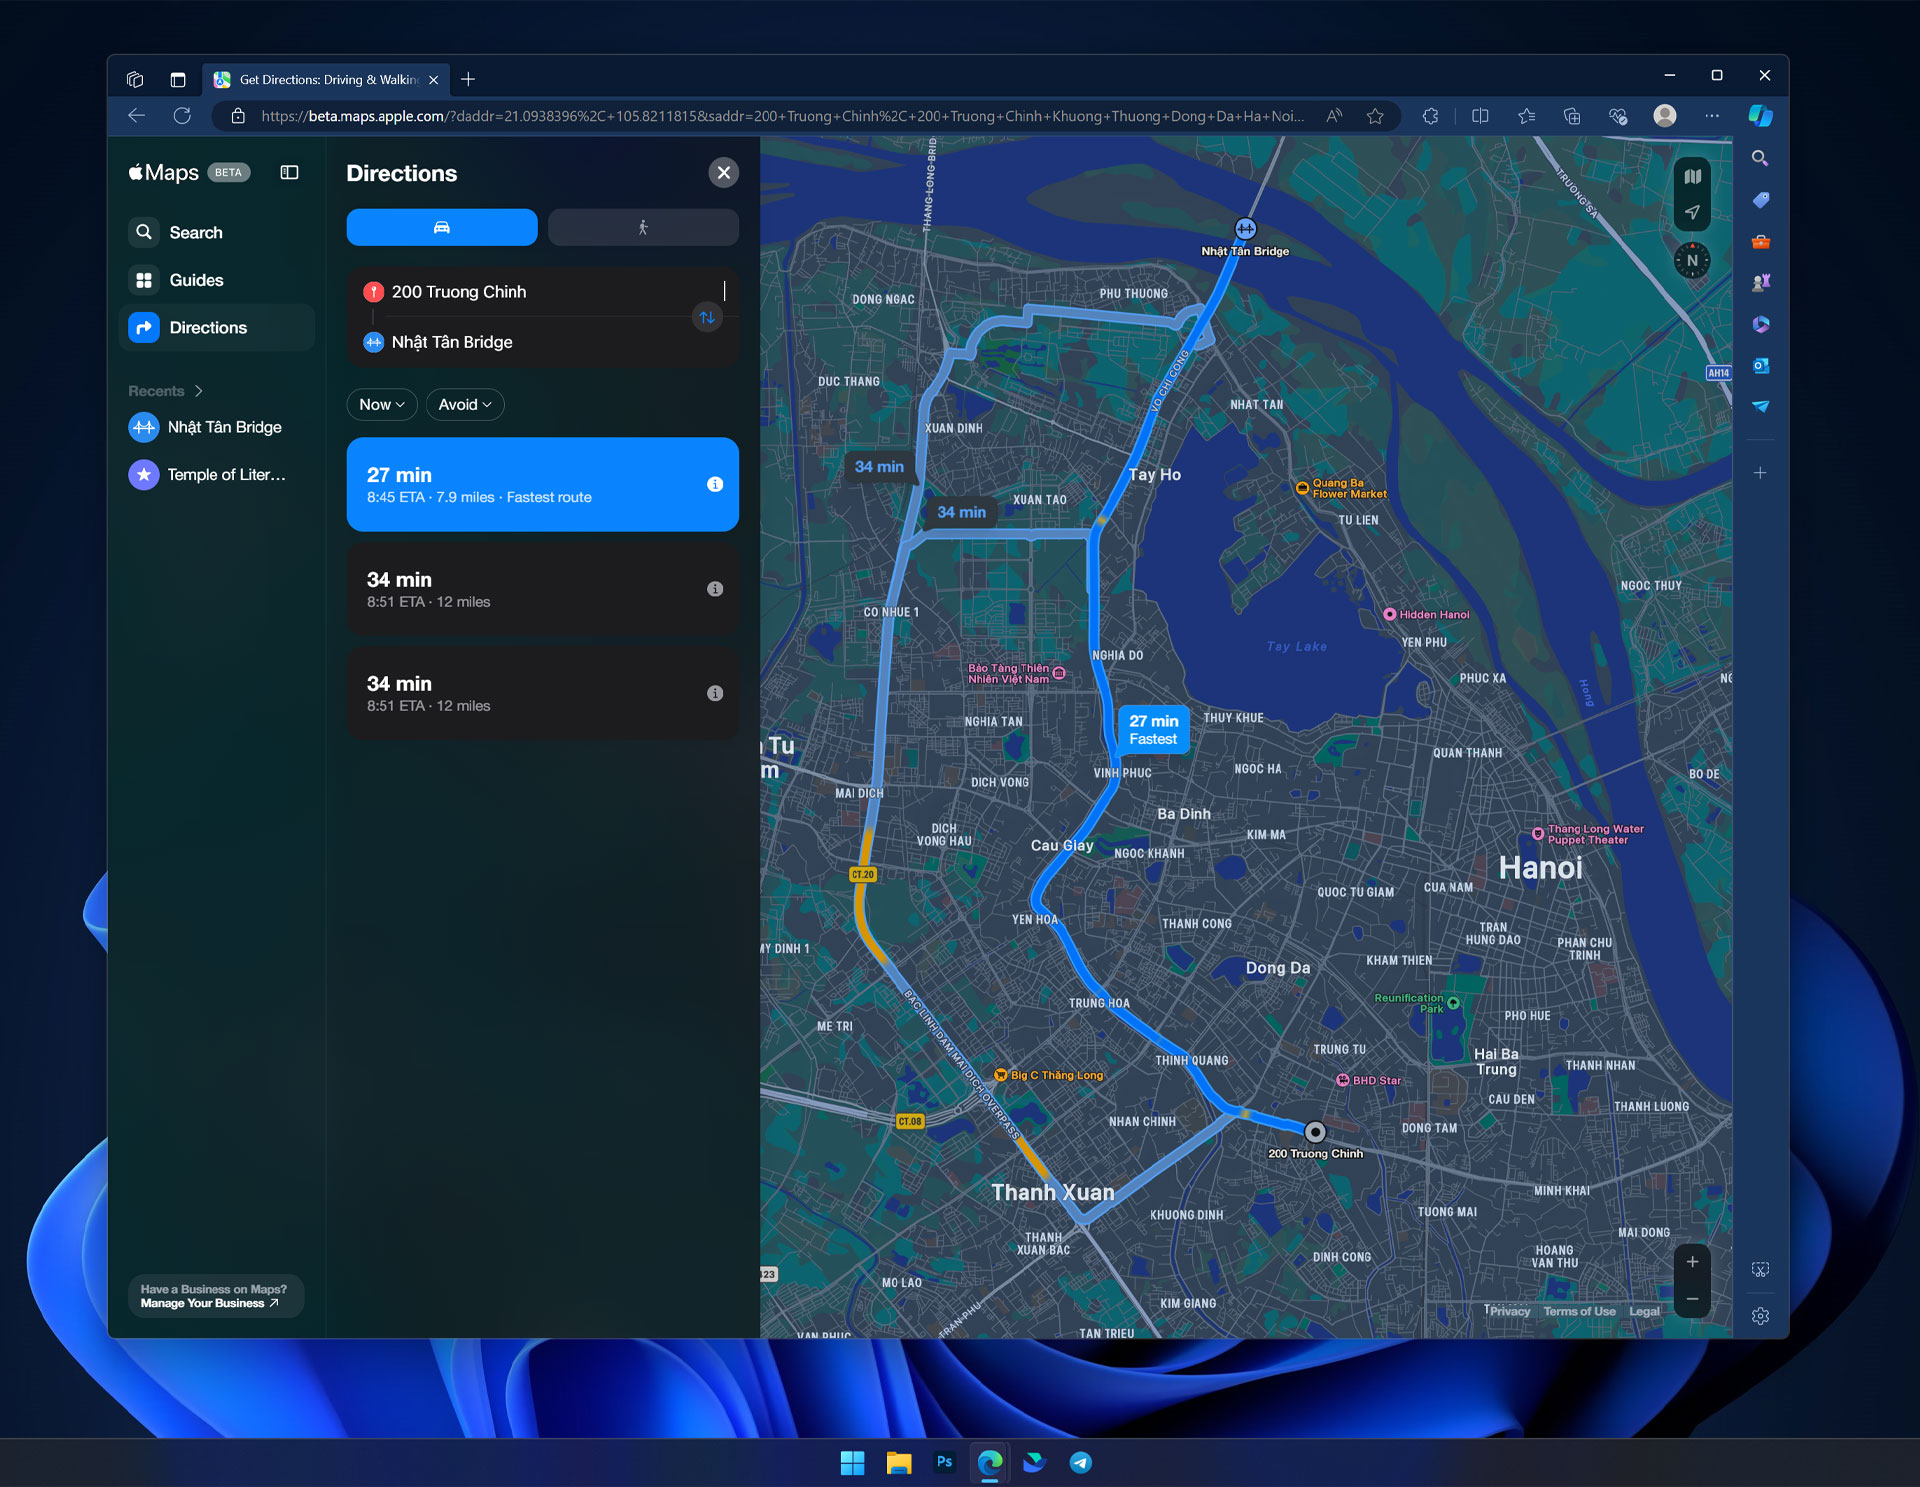The height and width of the screenshot is (1487, 1920).
Task: Open Guides in Maps sidebar
Action: click(x=217, y=280)
